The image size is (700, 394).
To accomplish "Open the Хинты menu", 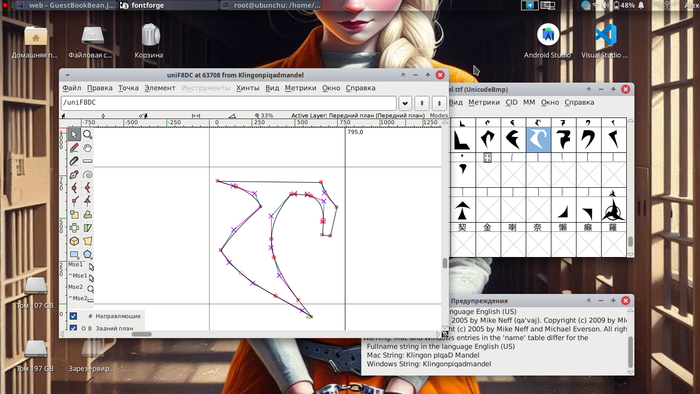I will (247, 88).
